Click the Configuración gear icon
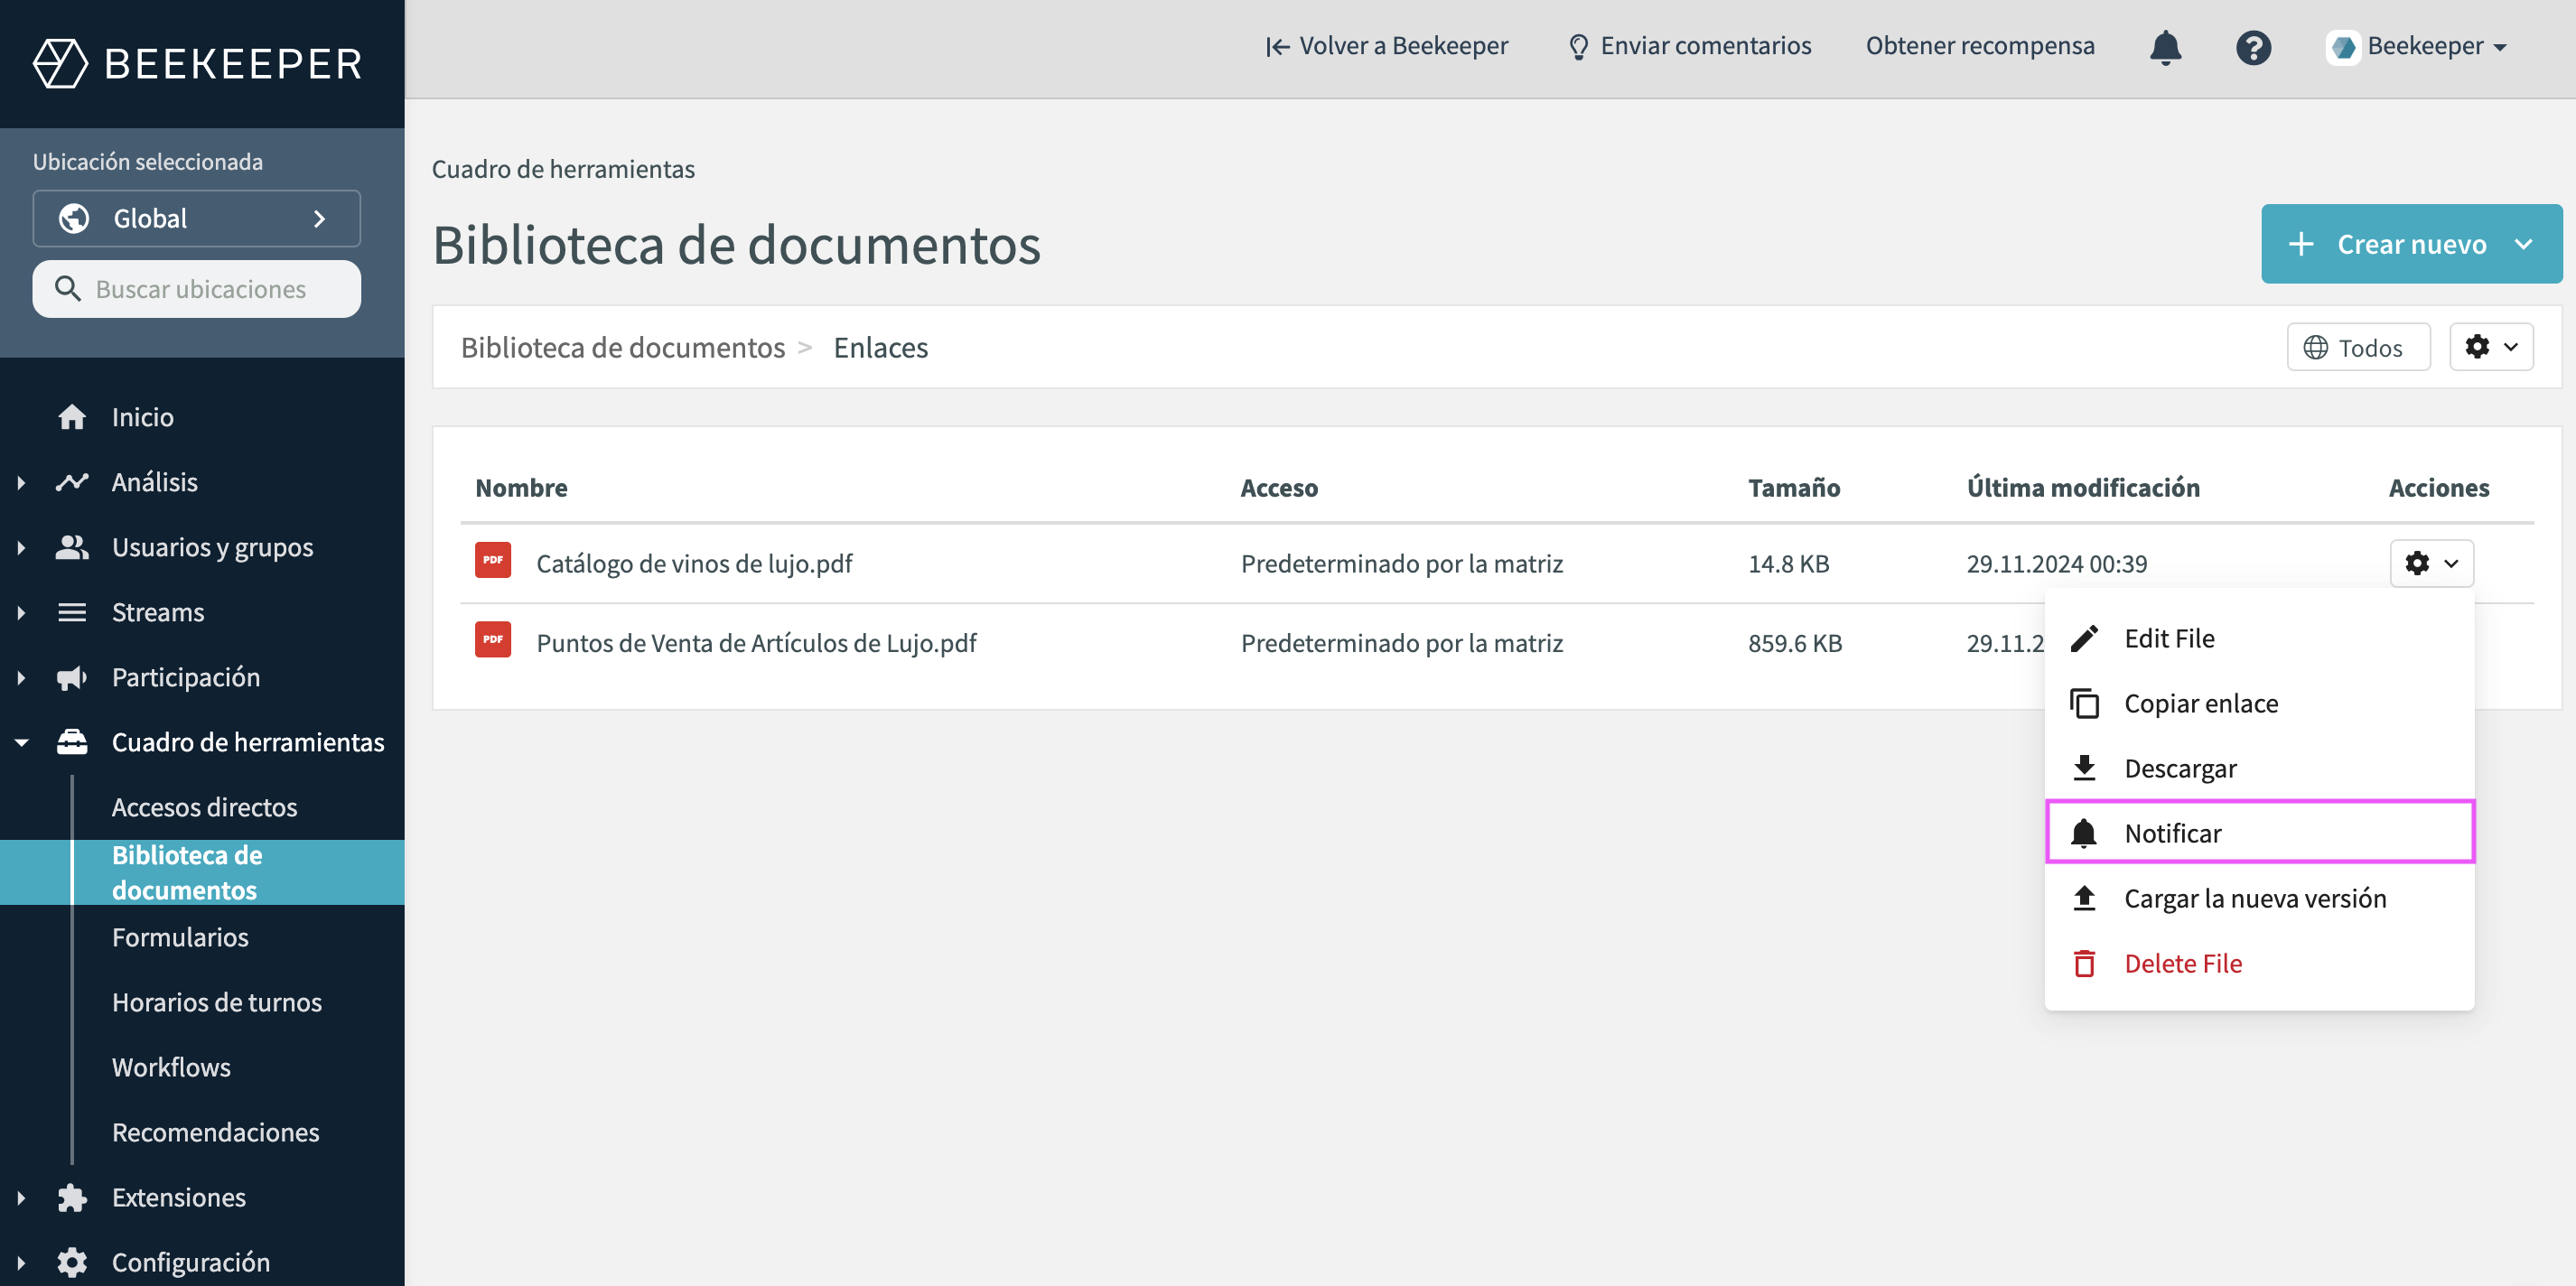This screenshot has height=1286, width=2576. click(72, 1262)
